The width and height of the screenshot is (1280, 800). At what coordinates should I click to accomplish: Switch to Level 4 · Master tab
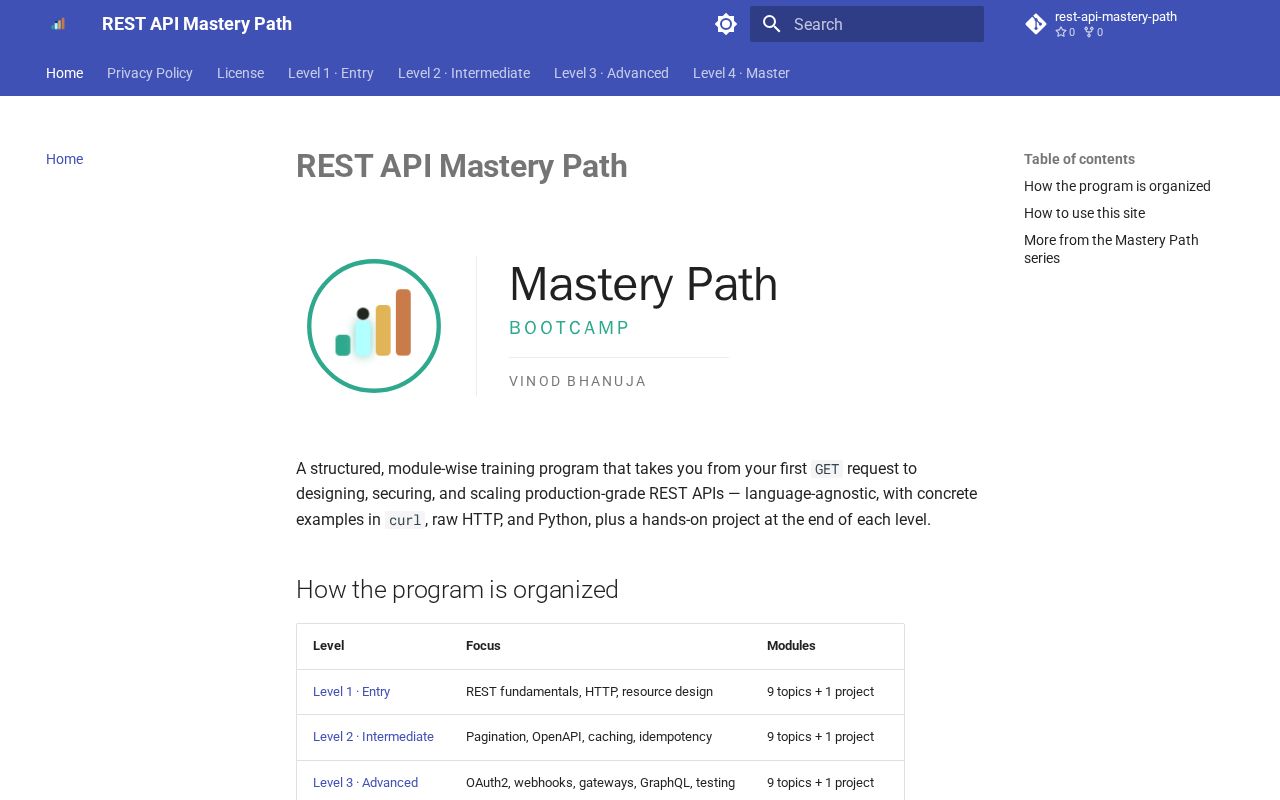tap(741, 73)
